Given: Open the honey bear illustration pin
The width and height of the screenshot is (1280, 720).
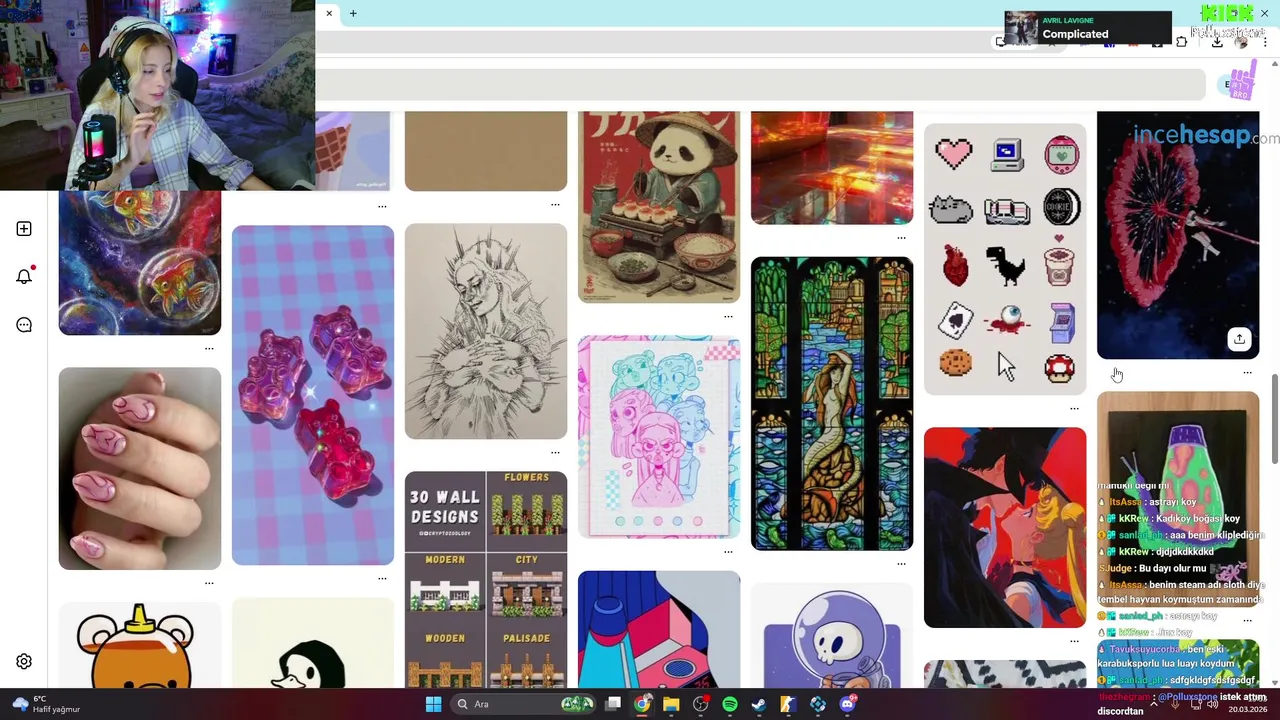Looking at the screenshot, I should (x=140, y=645).
